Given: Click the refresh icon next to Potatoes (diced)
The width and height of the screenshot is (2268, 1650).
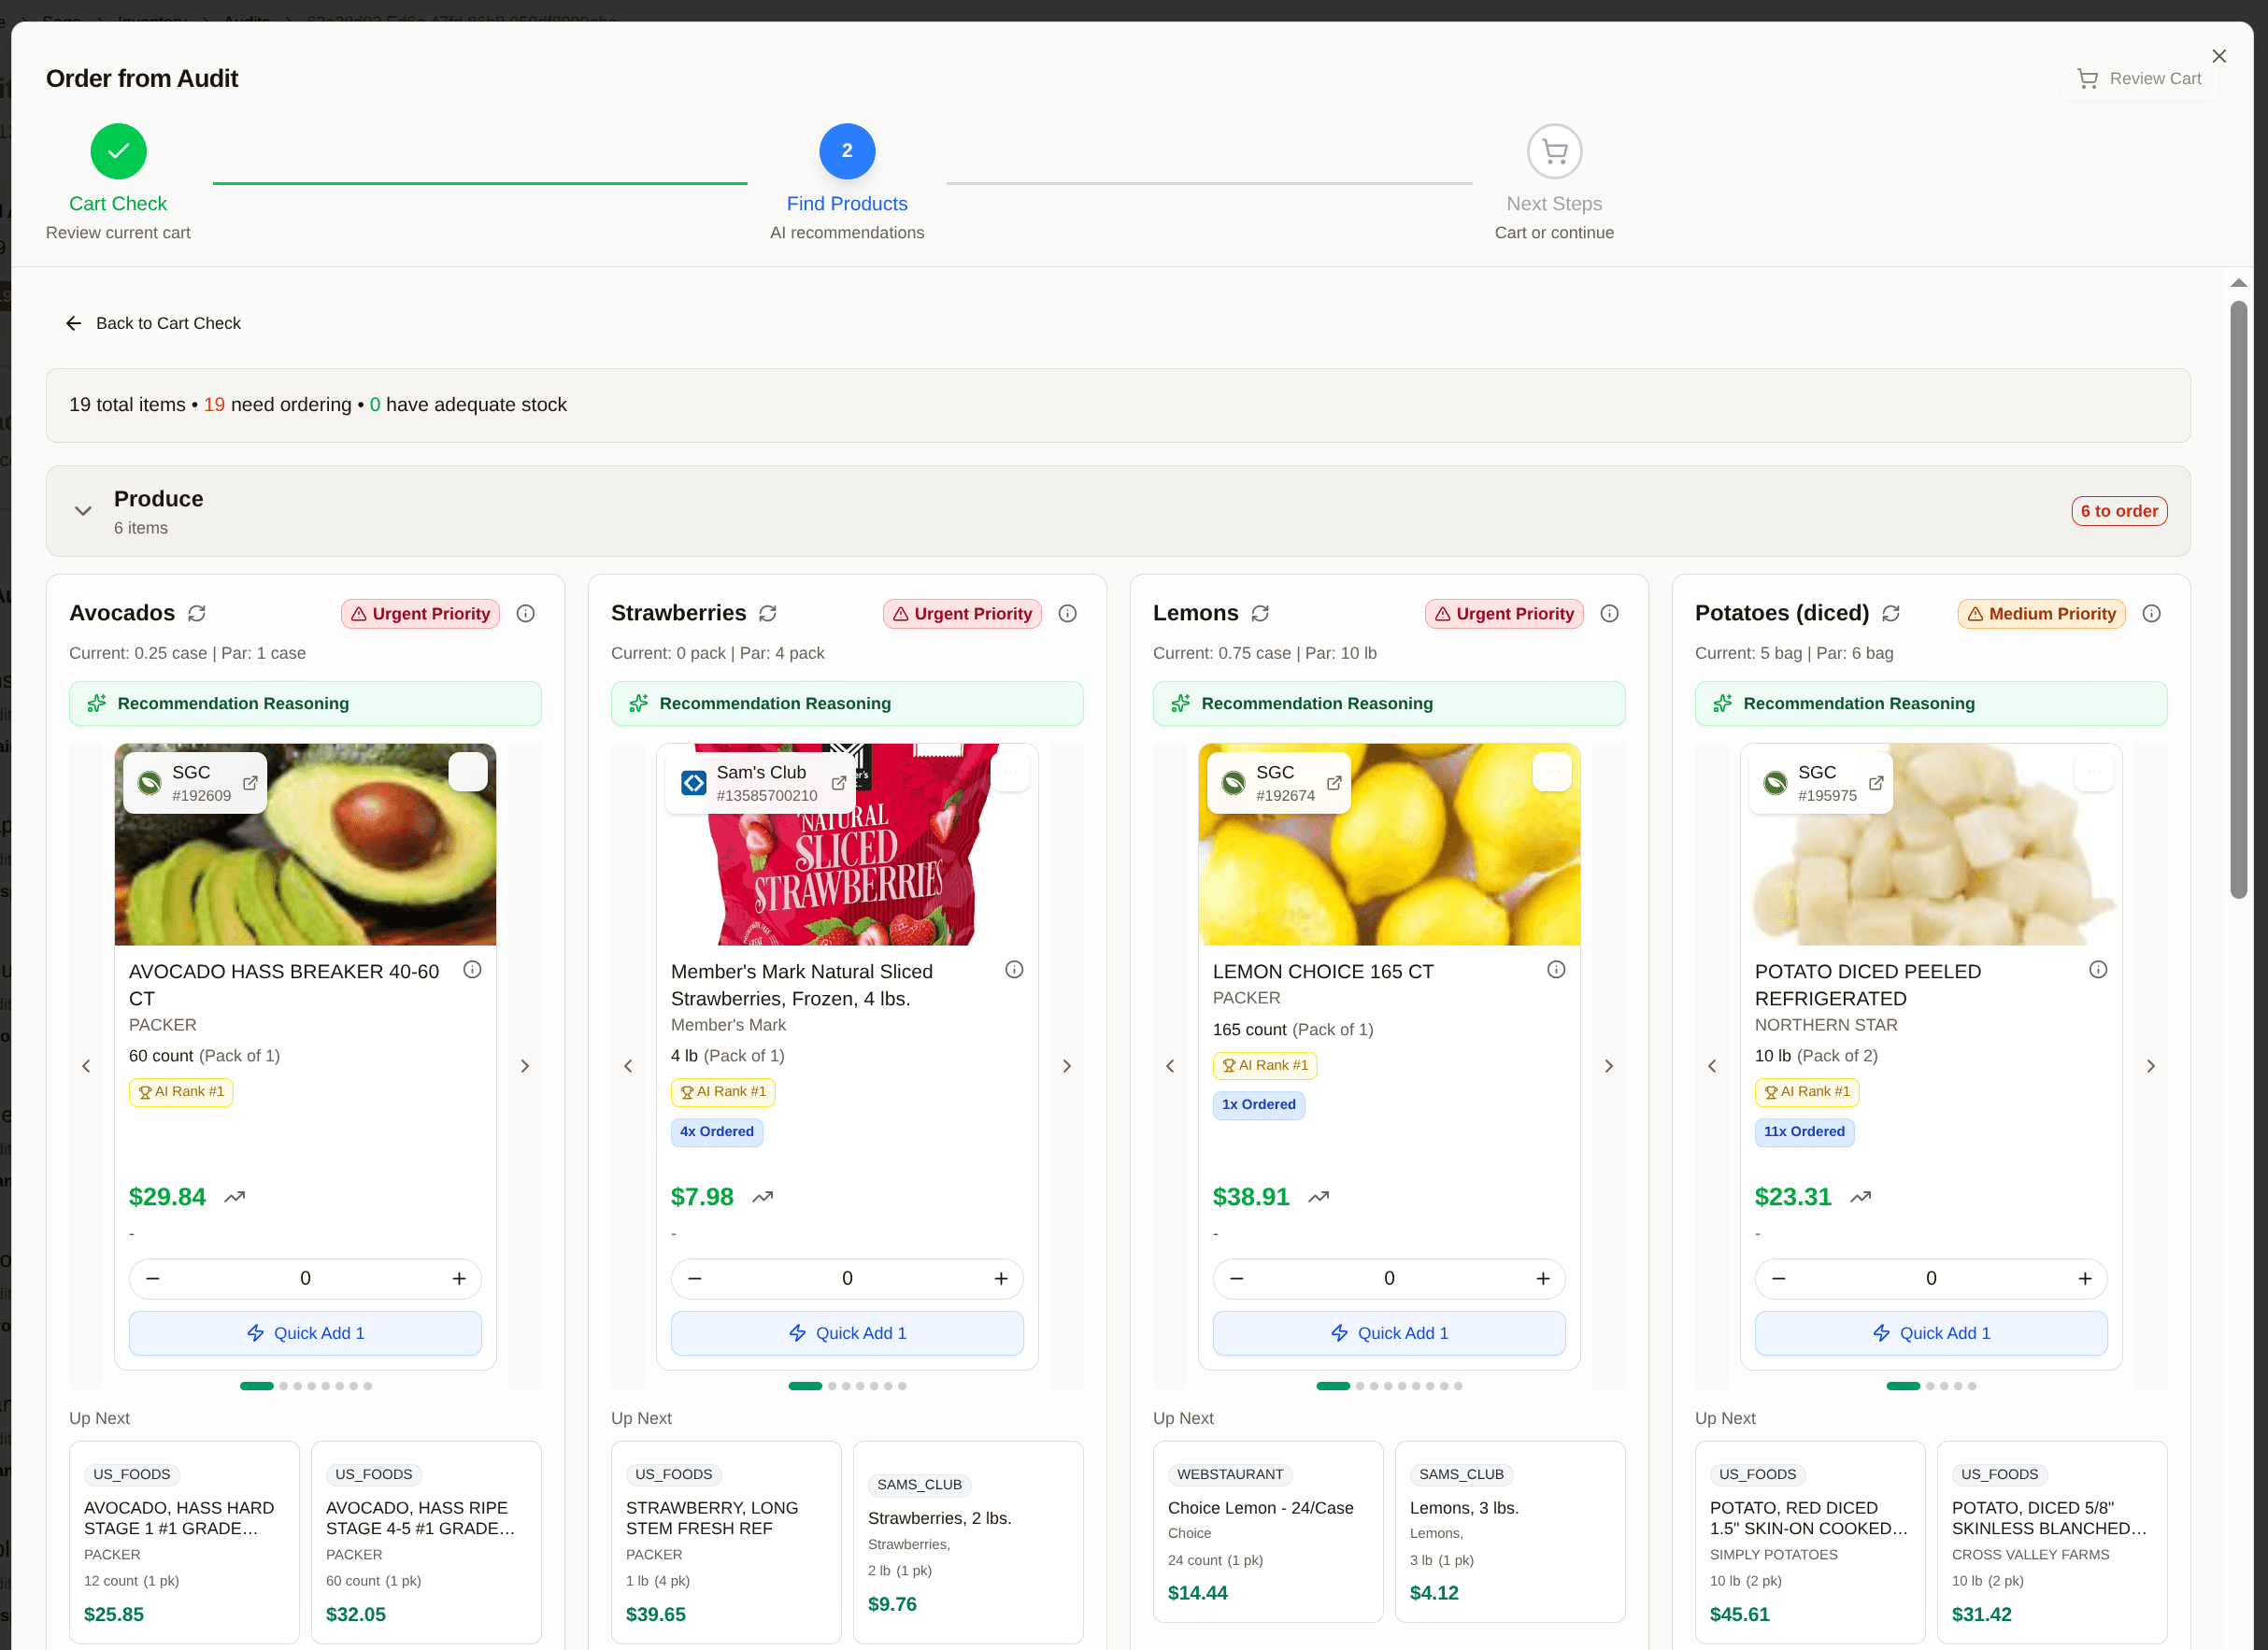Looking at the screenshot, I should point(1892,613).
